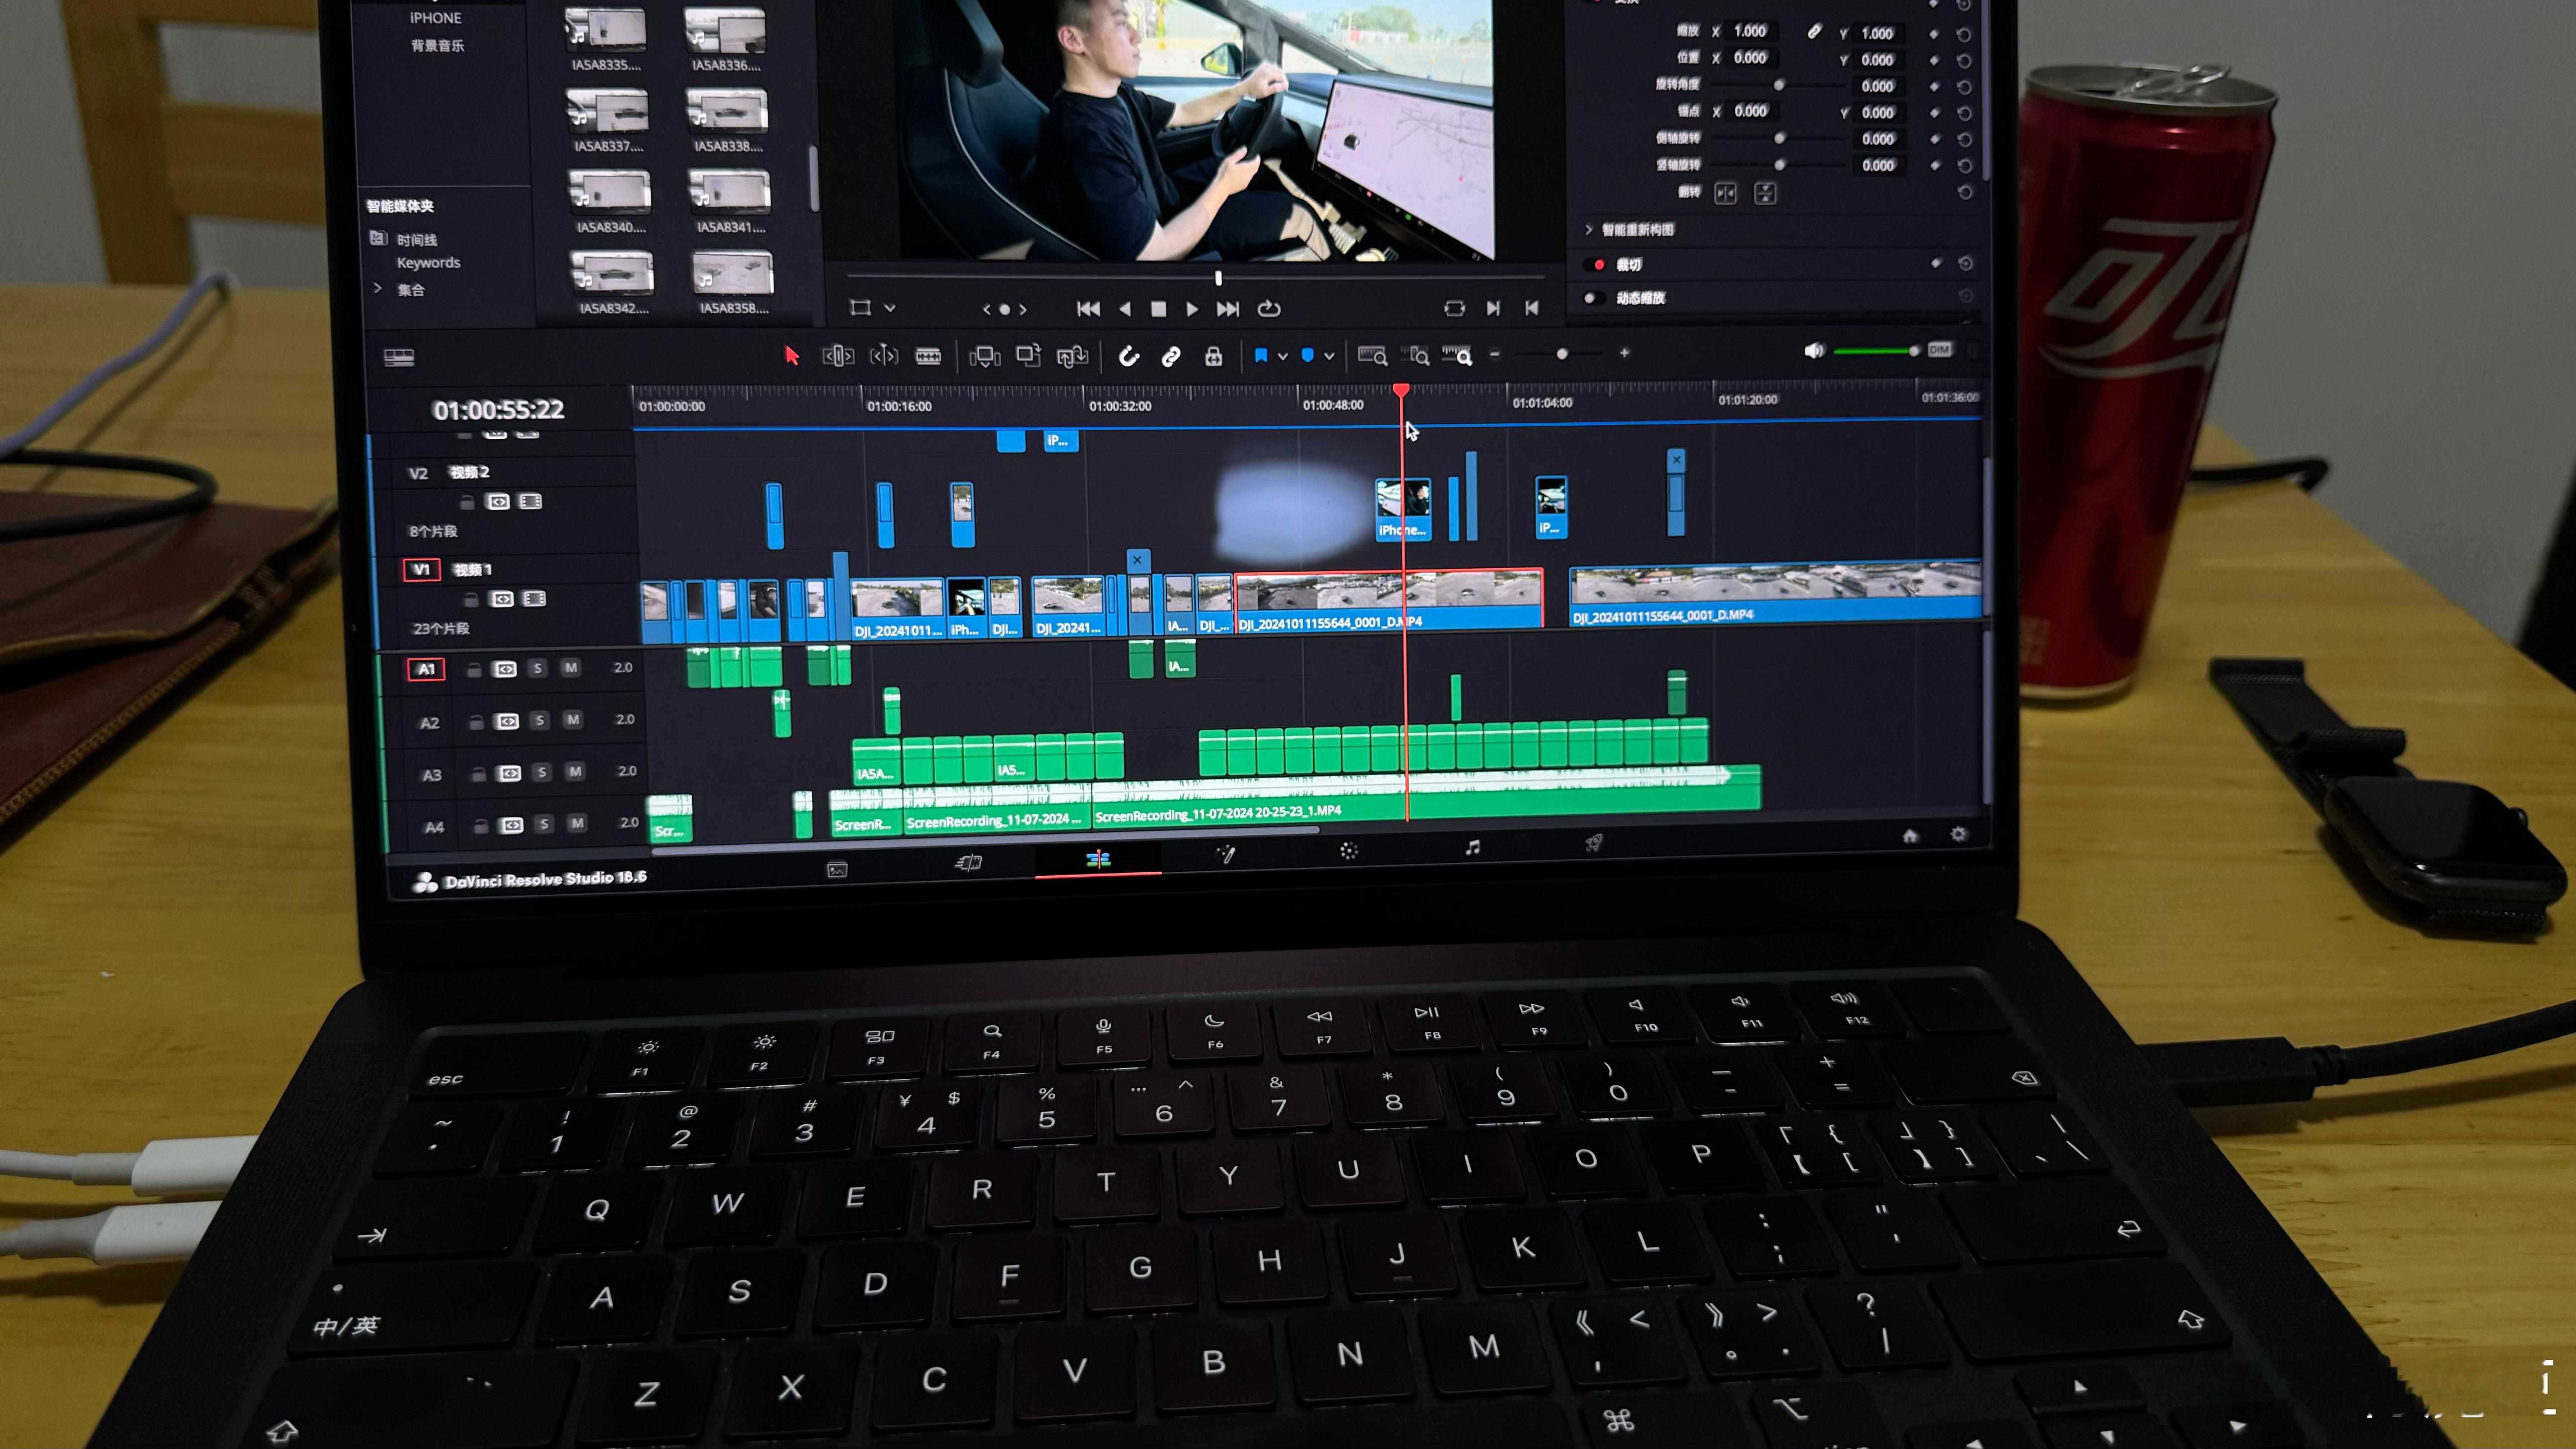
Task: Toggle loop playback in viewer
Action: tap(1269, 309)
